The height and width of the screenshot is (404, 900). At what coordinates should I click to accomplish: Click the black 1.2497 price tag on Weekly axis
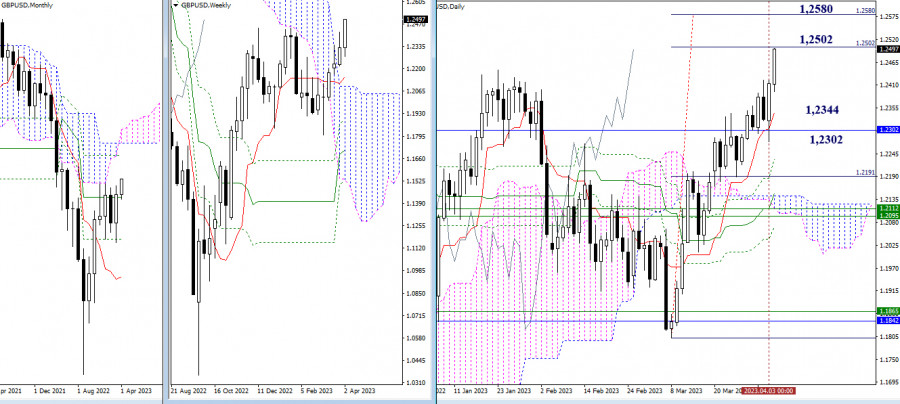[414, 20]
